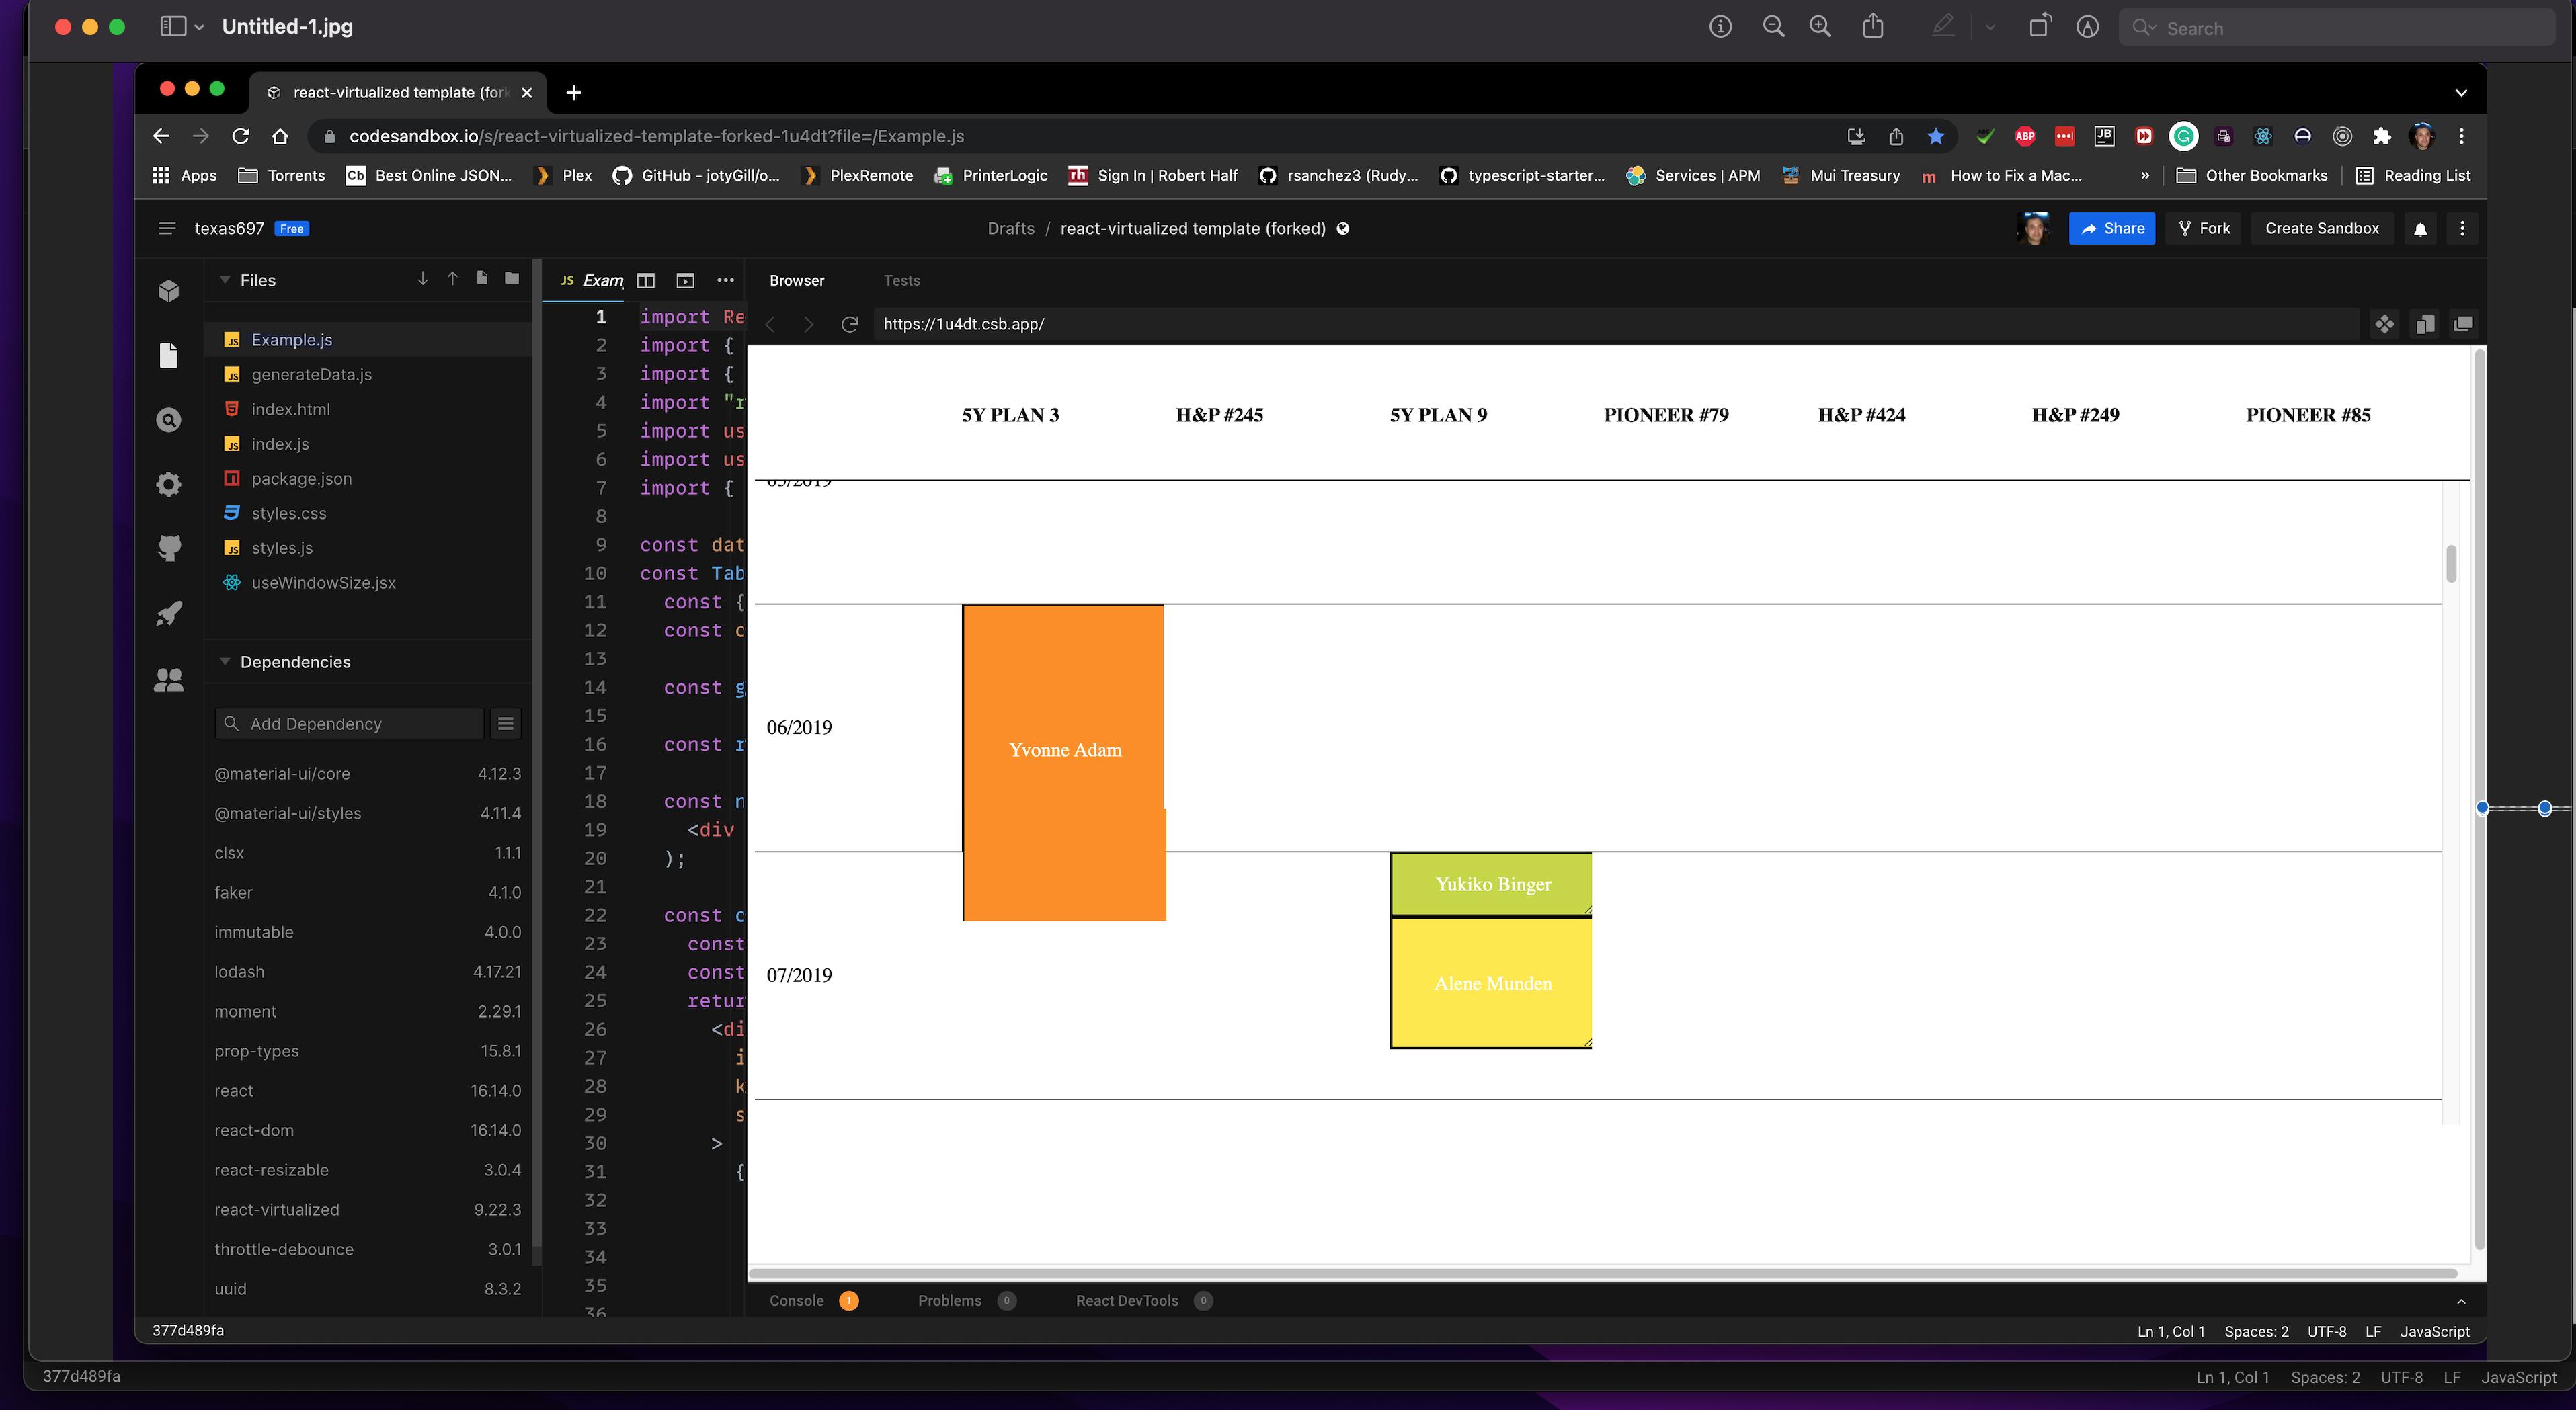Switch to the Tests tab
Screen dimensions: 2576x1410
click(902, 281)
